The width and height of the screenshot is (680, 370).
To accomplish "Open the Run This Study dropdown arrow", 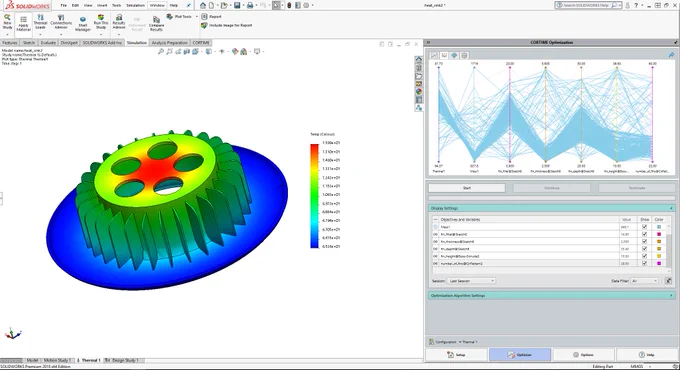I will (x=101, y=34).
